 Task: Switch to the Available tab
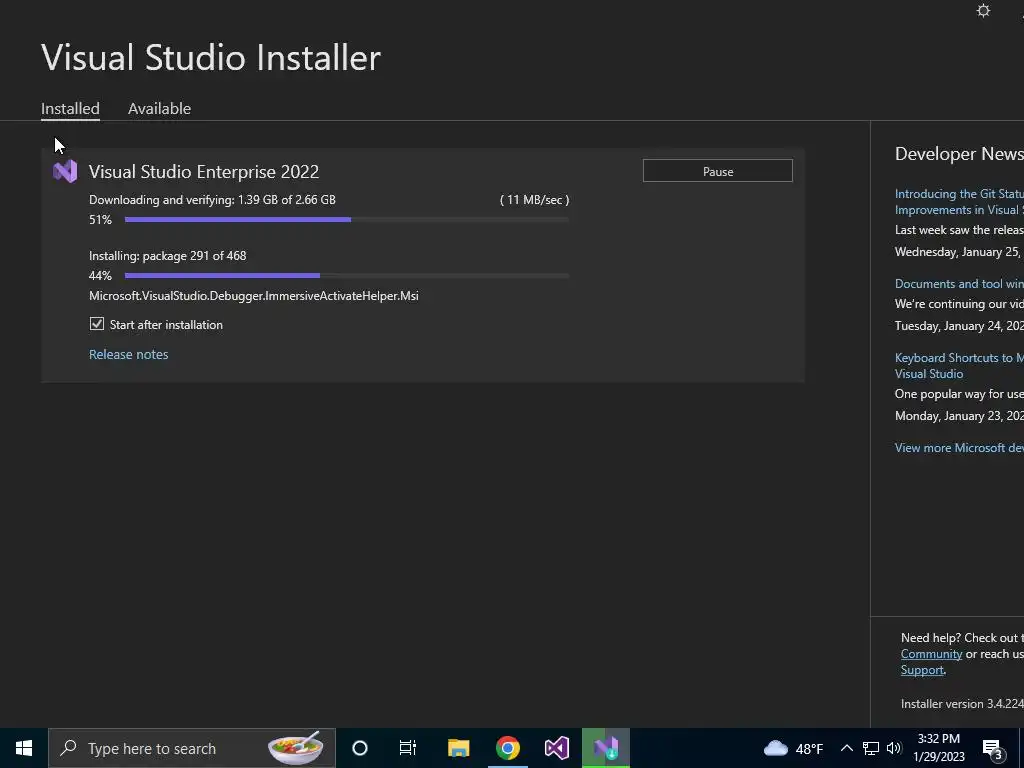click(x=159, y=108)
